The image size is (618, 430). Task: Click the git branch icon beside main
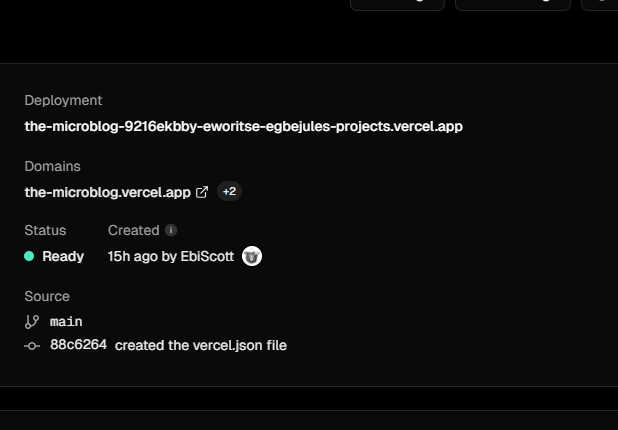32,322
